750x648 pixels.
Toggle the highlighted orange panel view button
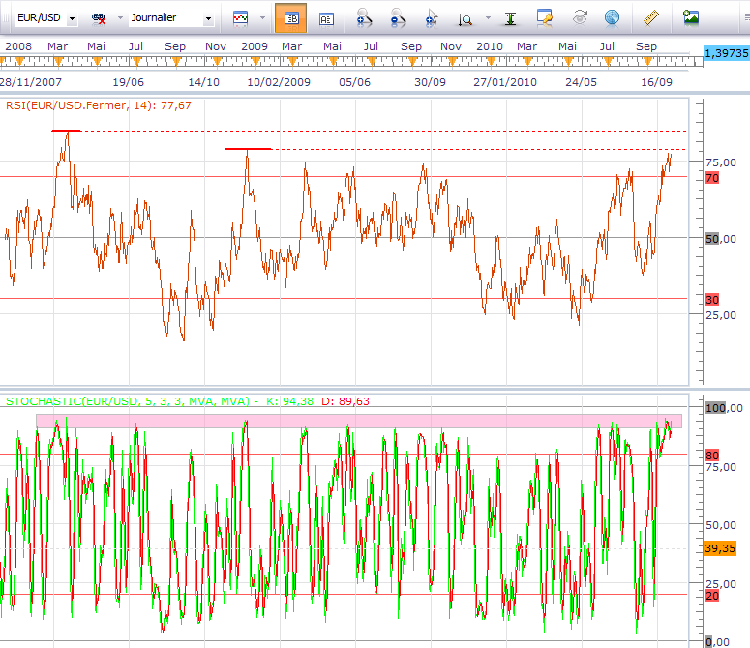pos(290,18)
